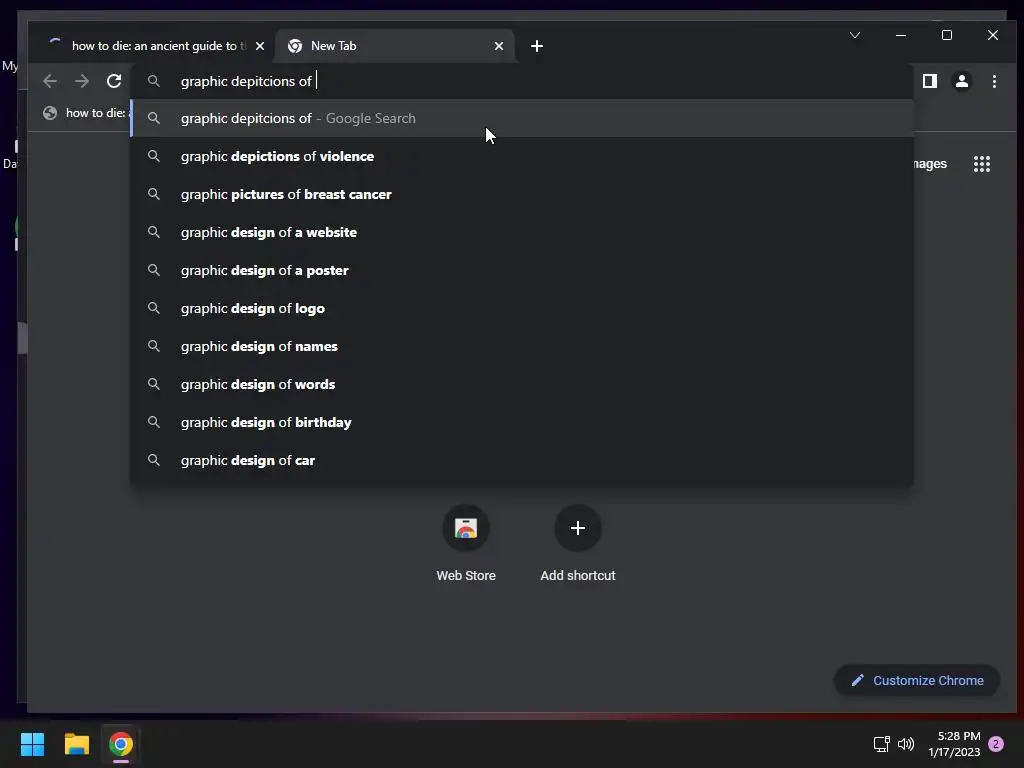The width and height of the screenshot is (1024, 768).
Task: Go back with the back arrow
Action: [50, 81]
